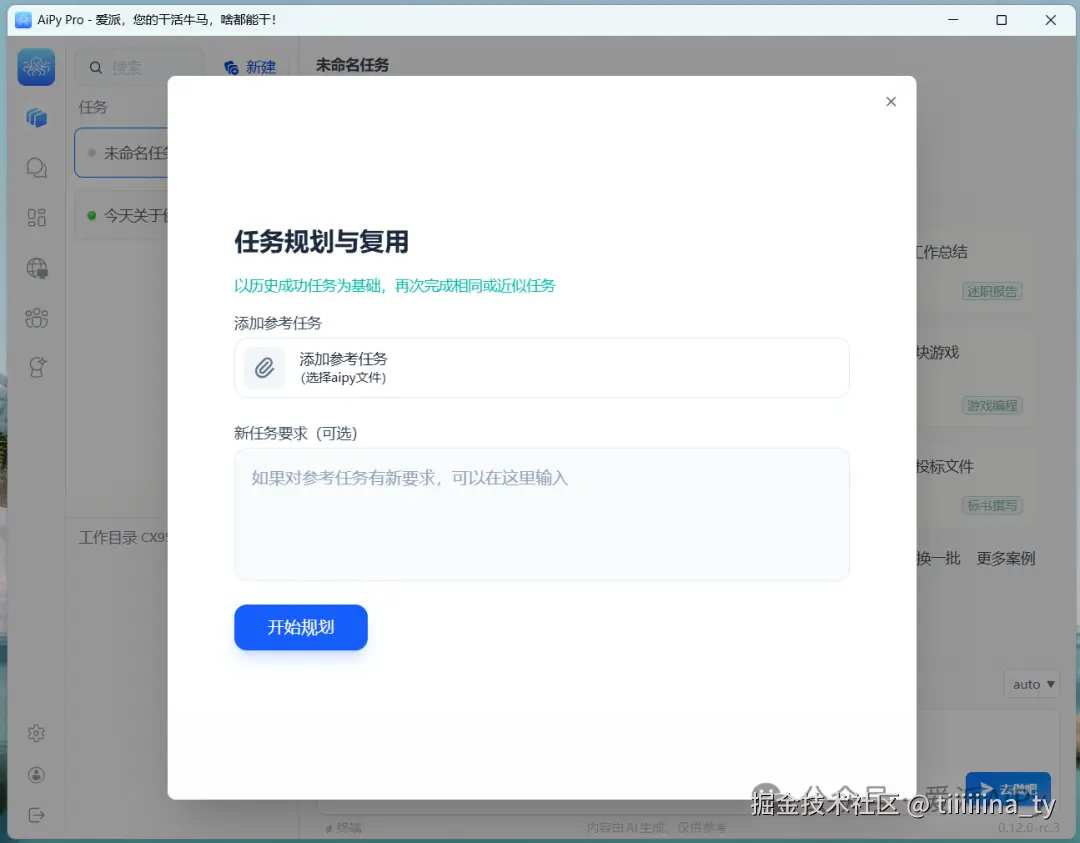Close the 任务规划与复用 dialog
Viewport: 1080px width, 843px height.
click(891, 101)
